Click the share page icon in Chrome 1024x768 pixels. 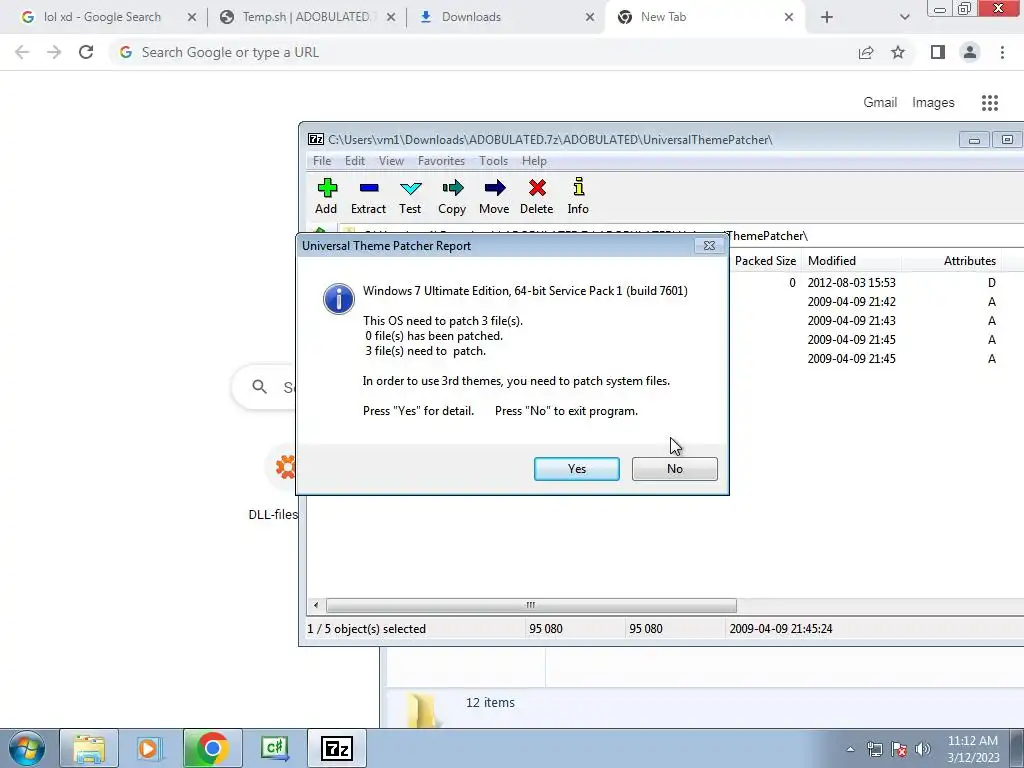coord(866,52)
